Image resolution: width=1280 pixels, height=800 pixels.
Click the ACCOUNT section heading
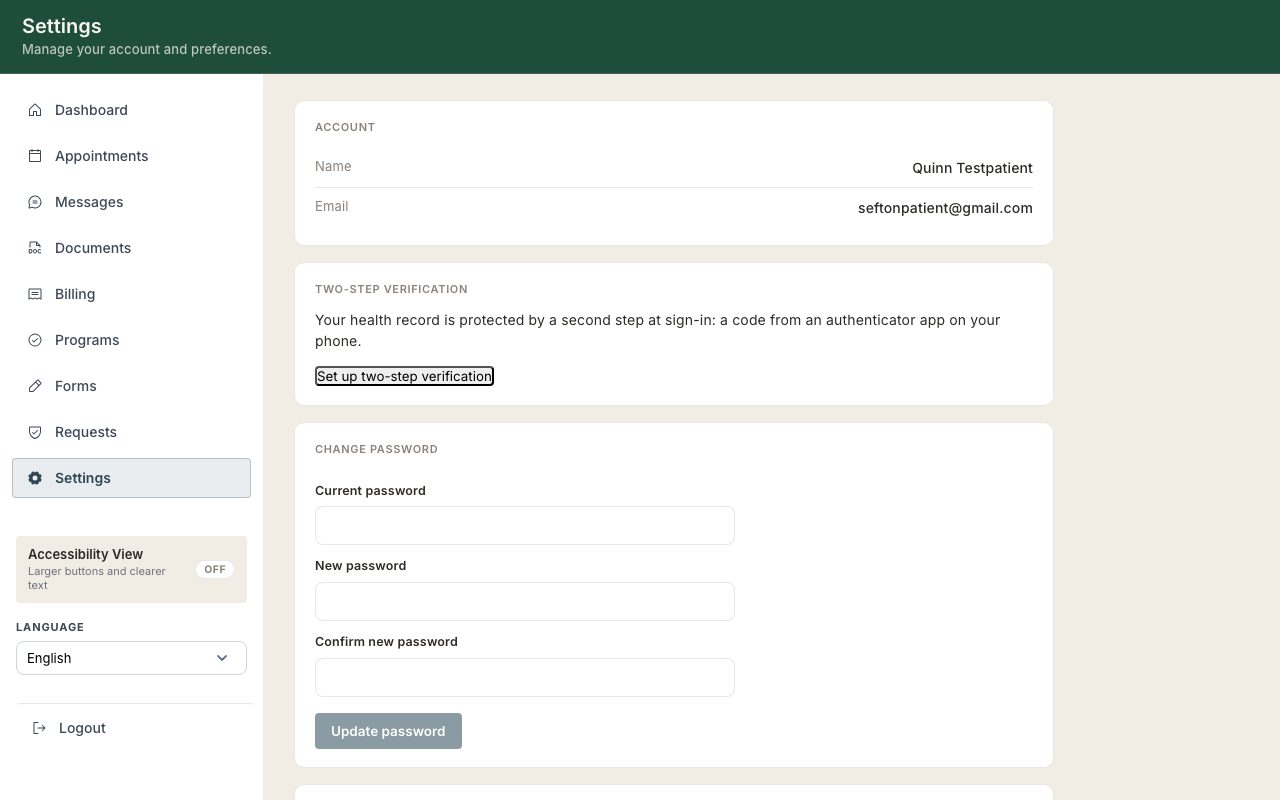[345, 127]
